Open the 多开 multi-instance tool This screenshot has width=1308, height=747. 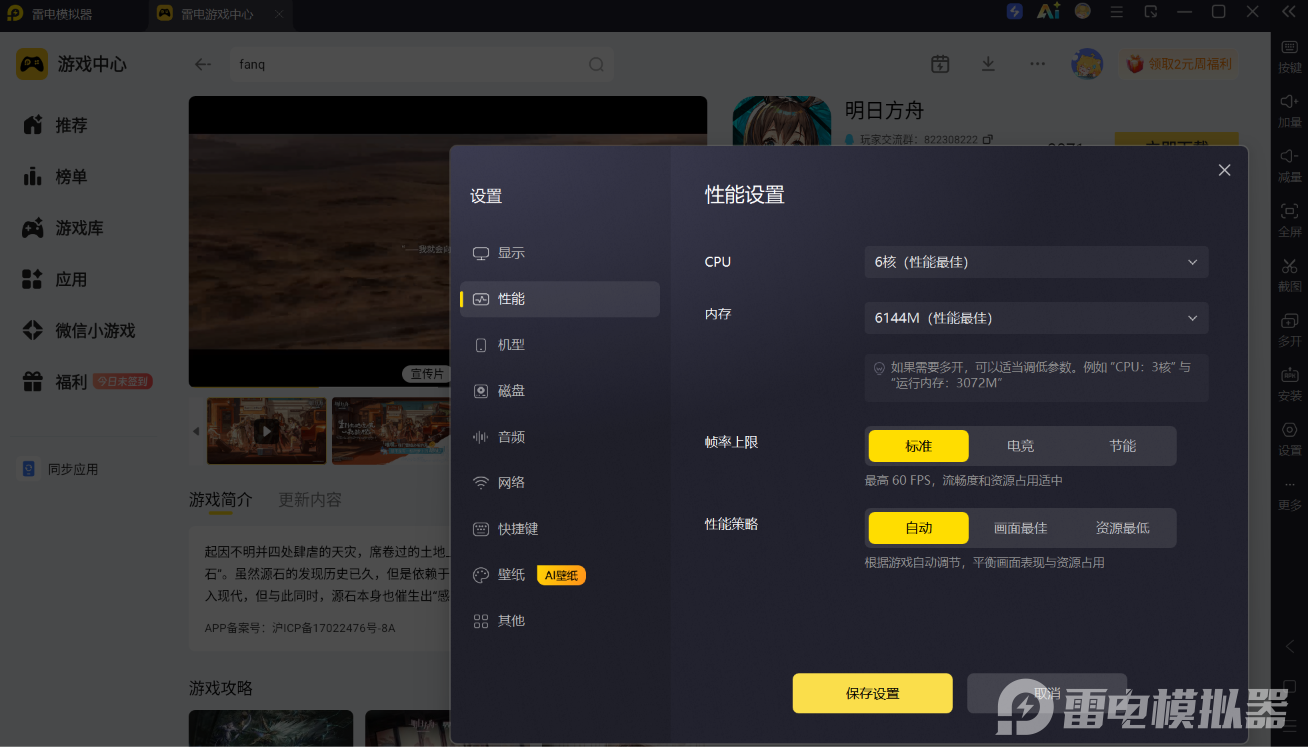pyautogui.click(x=1290, y=330)
